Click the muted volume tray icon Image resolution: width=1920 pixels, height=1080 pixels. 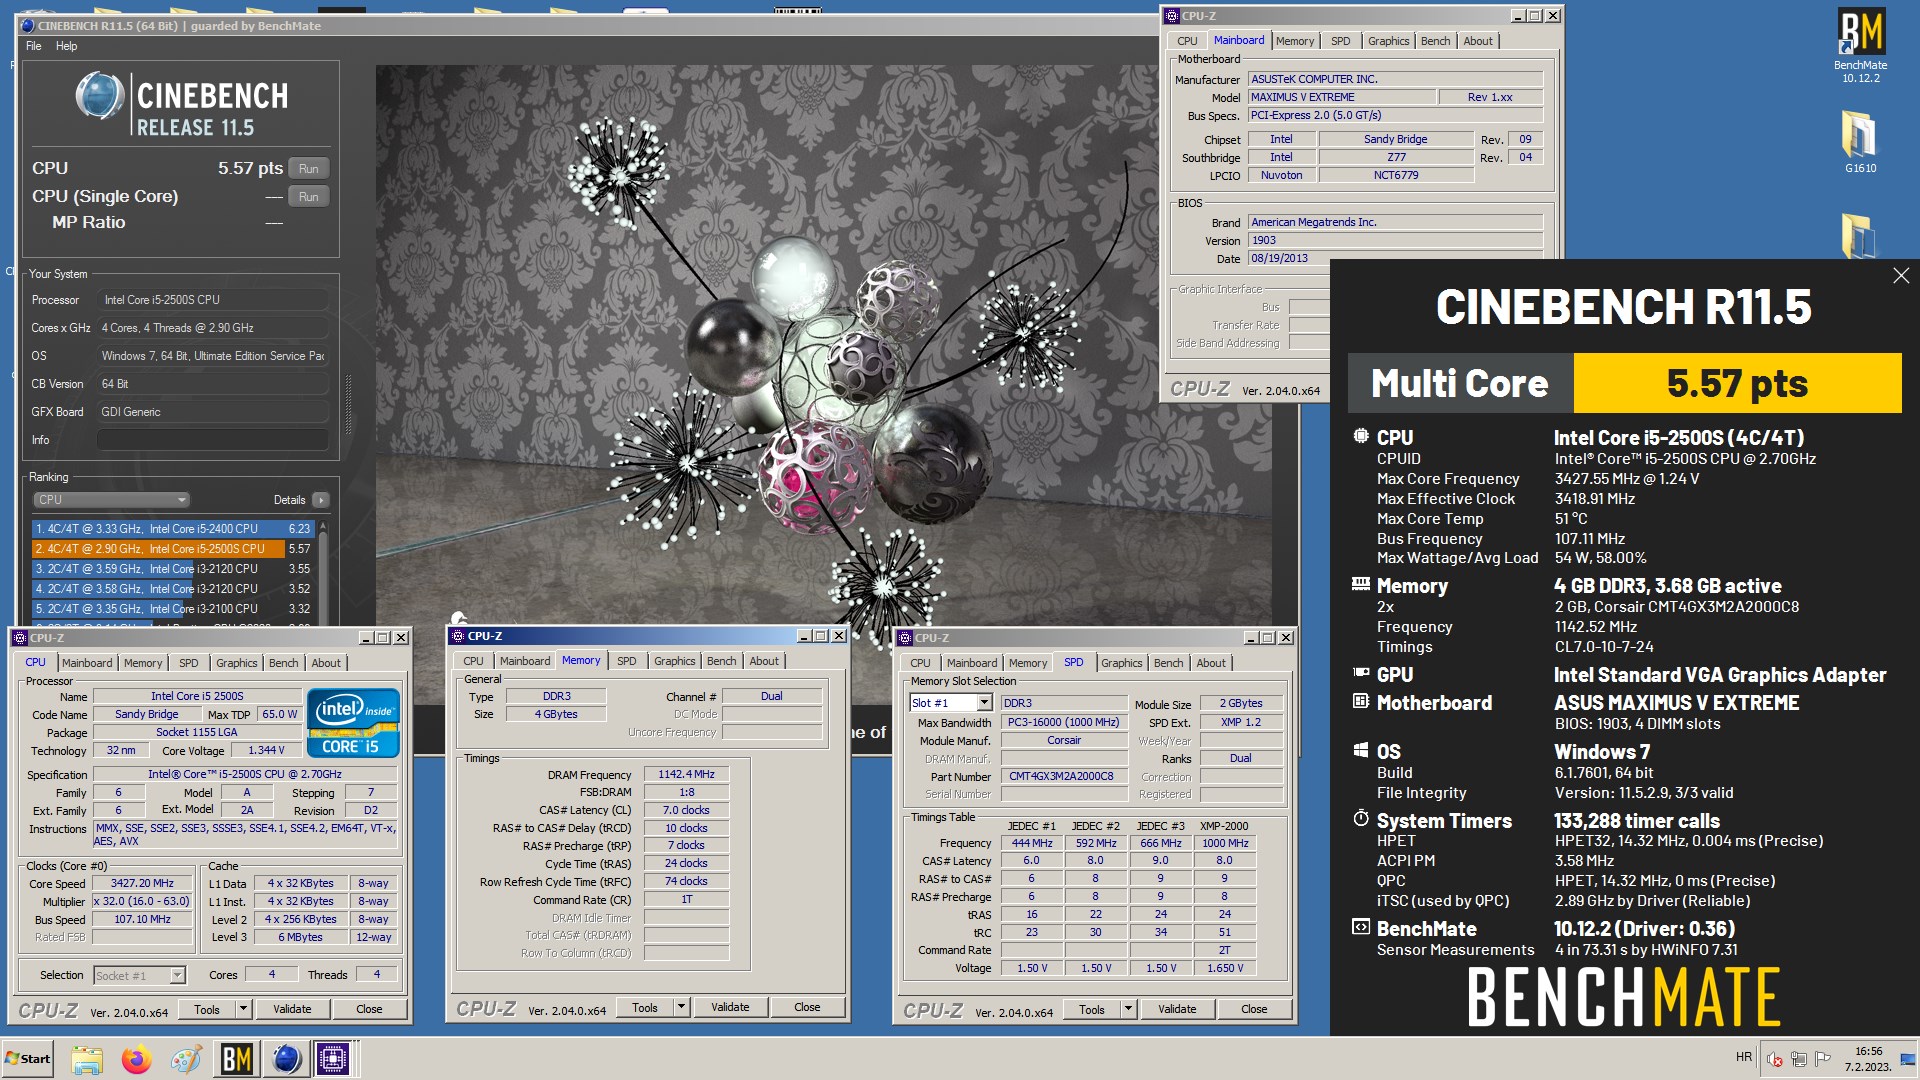[x=1775, y=1059]
